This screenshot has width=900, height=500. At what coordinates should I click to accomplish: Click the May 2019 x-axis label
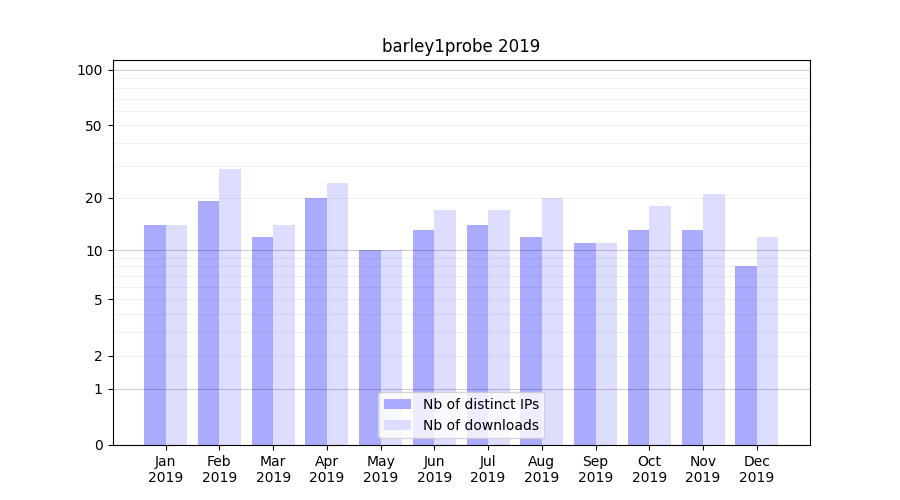381,469
